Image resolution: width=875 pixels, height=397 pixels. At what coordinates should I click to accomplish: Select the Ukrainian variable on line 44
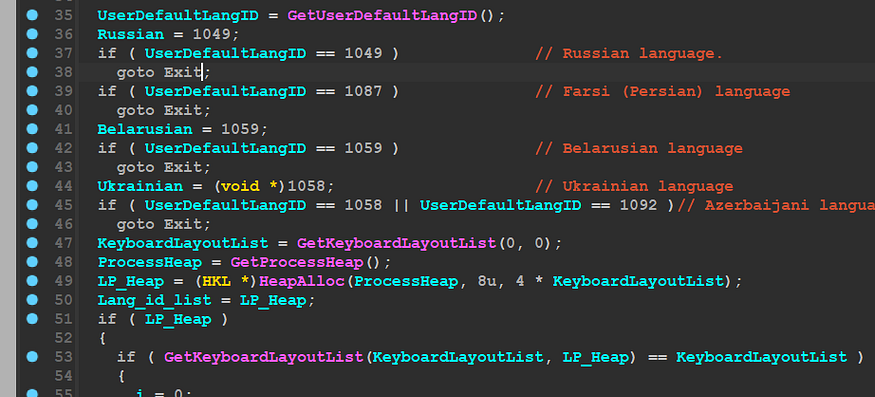[140, 186]
